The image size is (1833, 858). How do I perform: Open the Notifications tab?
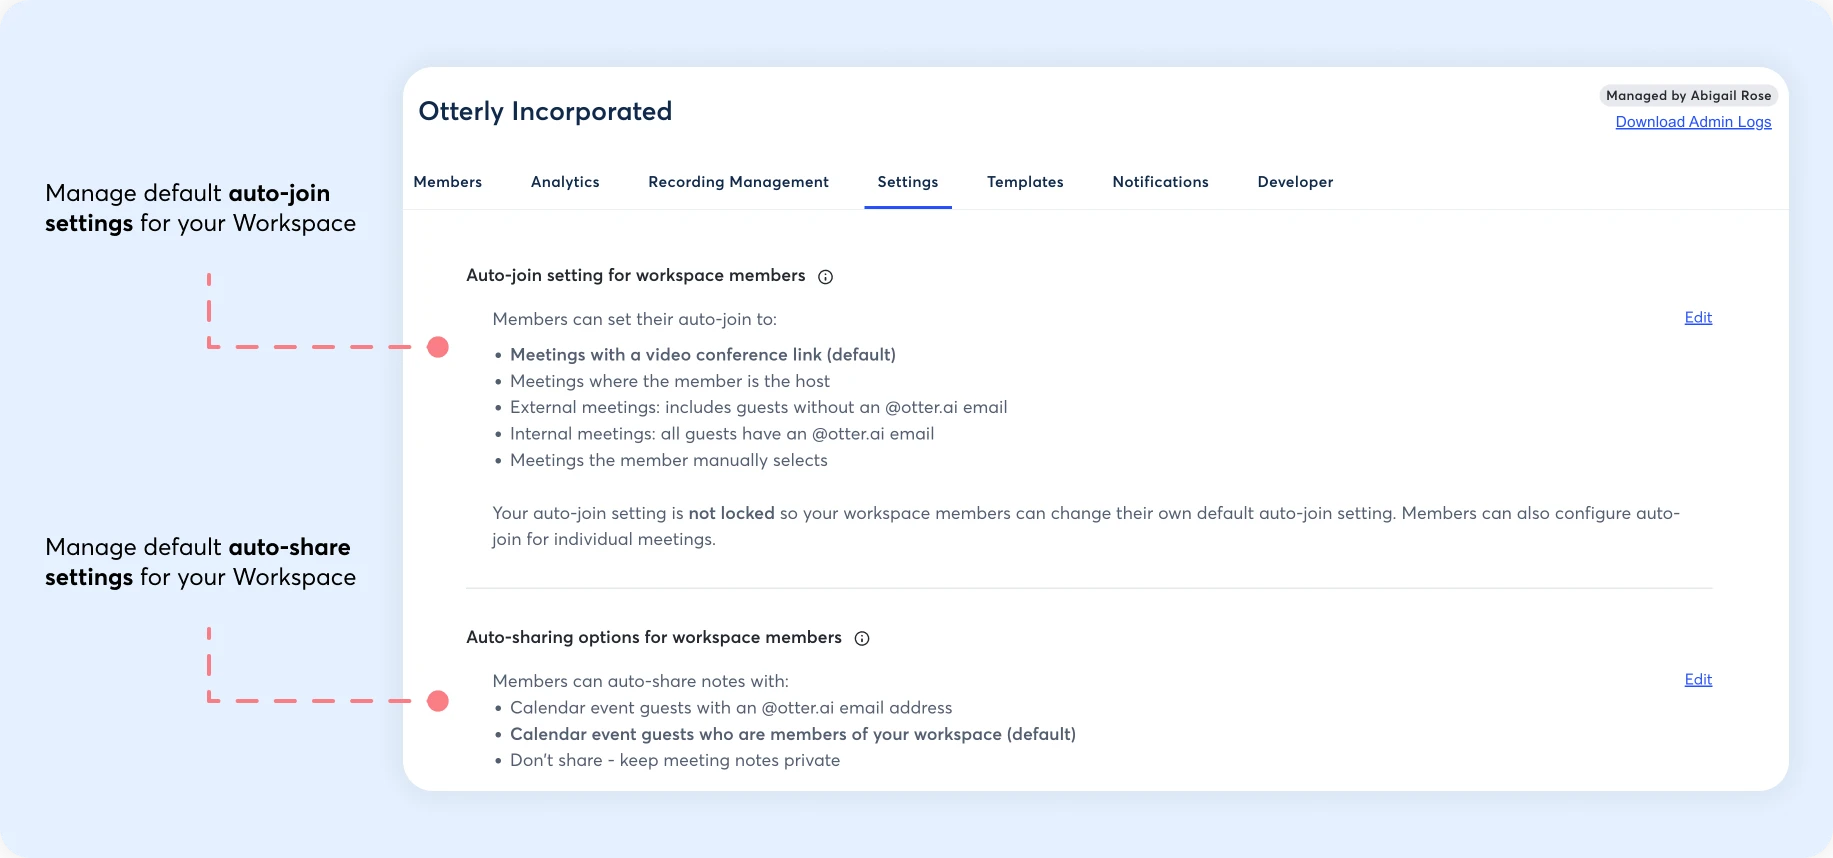[x=1160, y=182]
